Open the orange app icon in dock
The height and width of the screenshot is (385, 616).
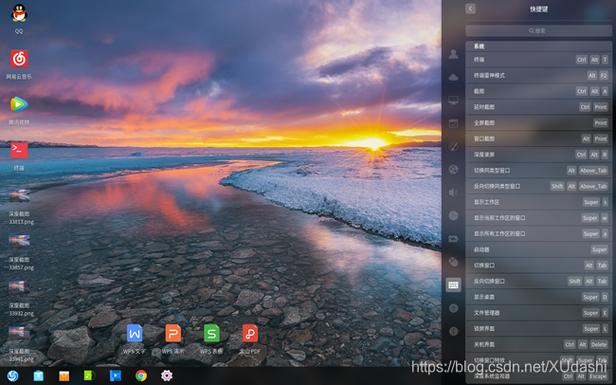[x=64, y=376]
